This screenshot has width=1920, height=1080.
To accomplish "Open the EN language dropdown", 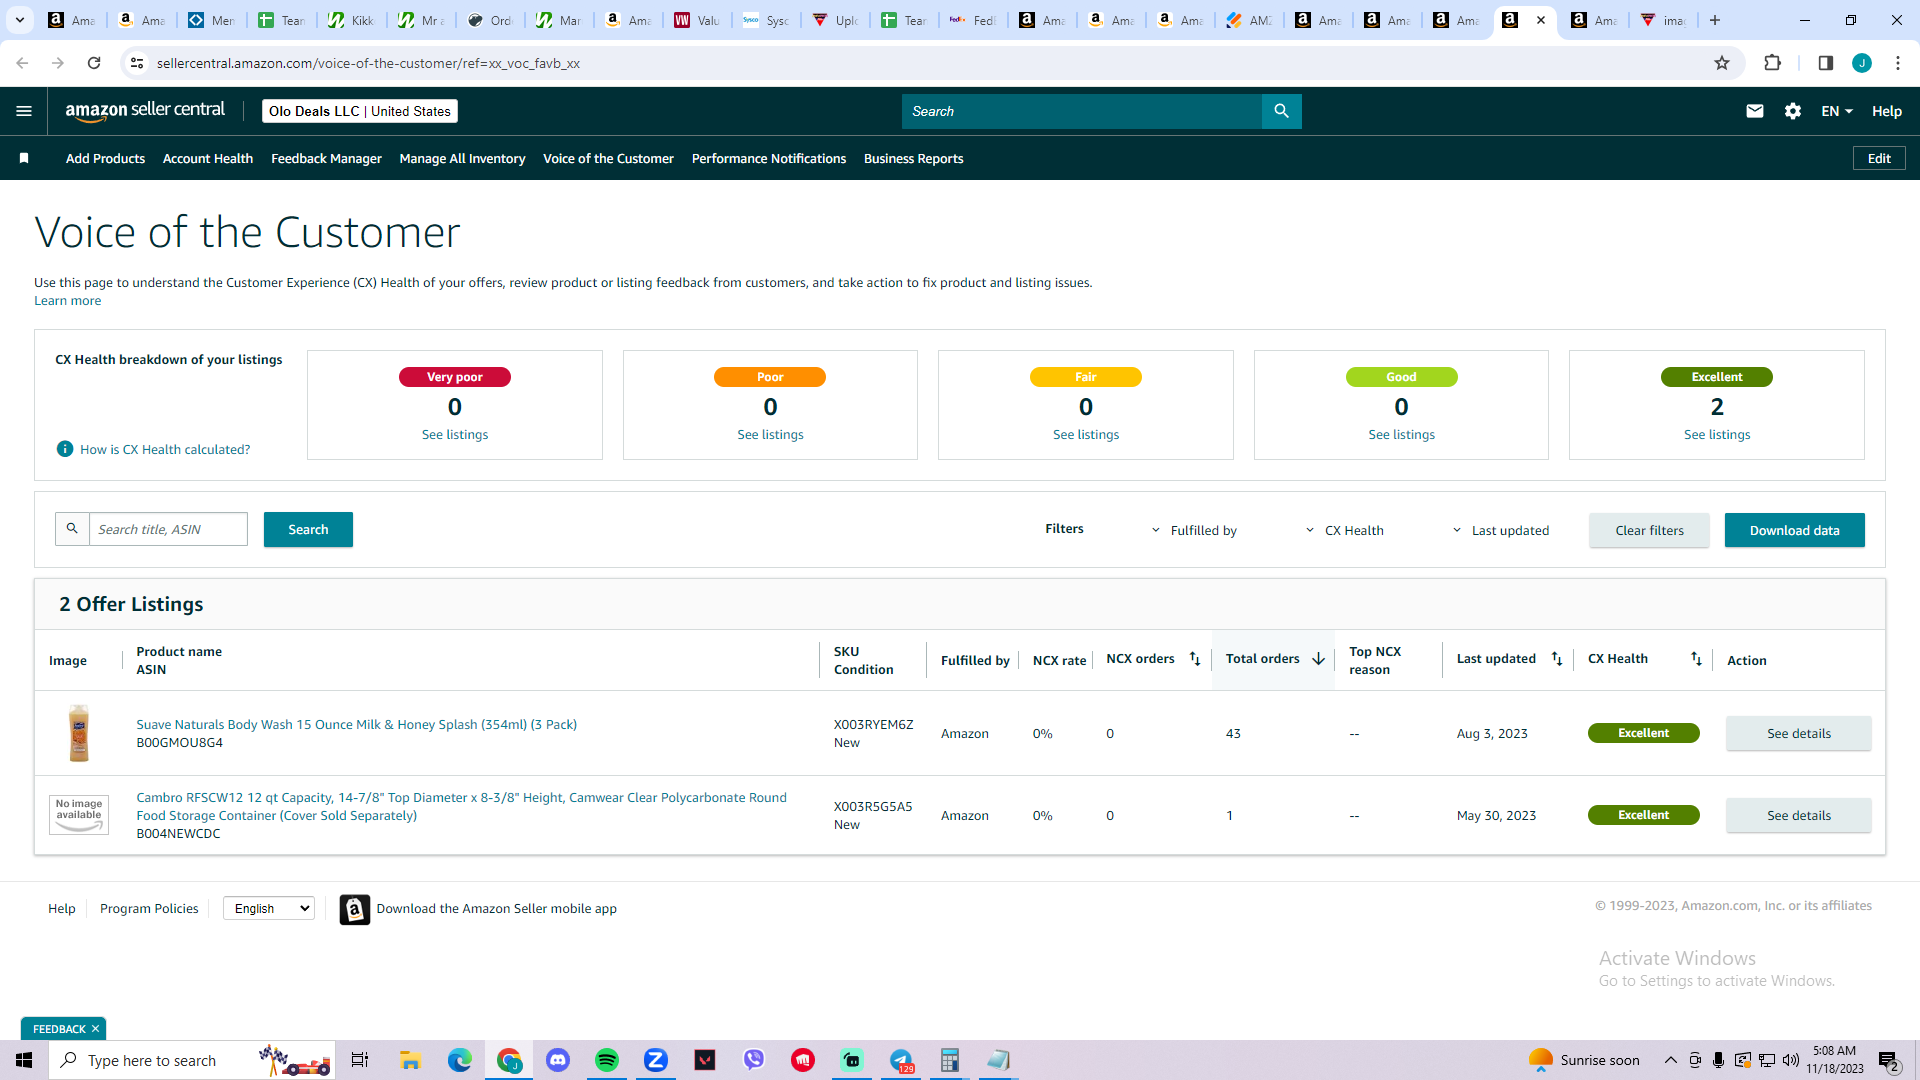I will (x=1836, y=111).
